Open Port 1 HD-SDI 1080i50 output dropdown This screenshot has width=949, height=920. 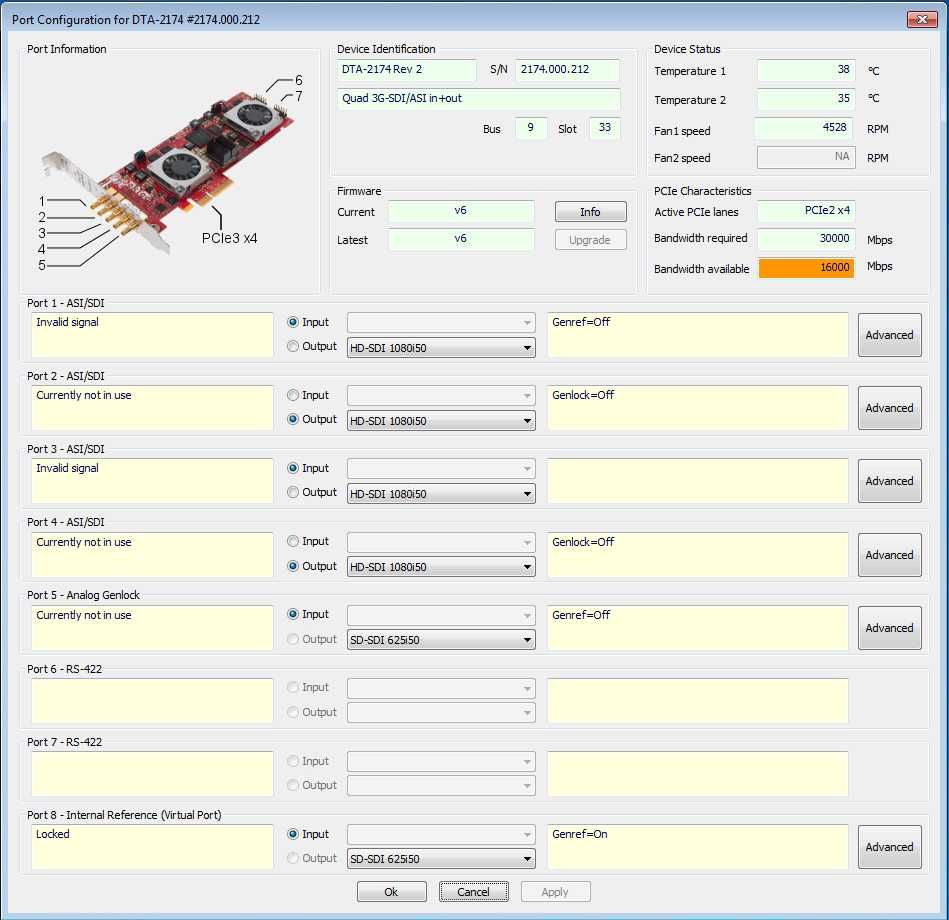(441, 348)
